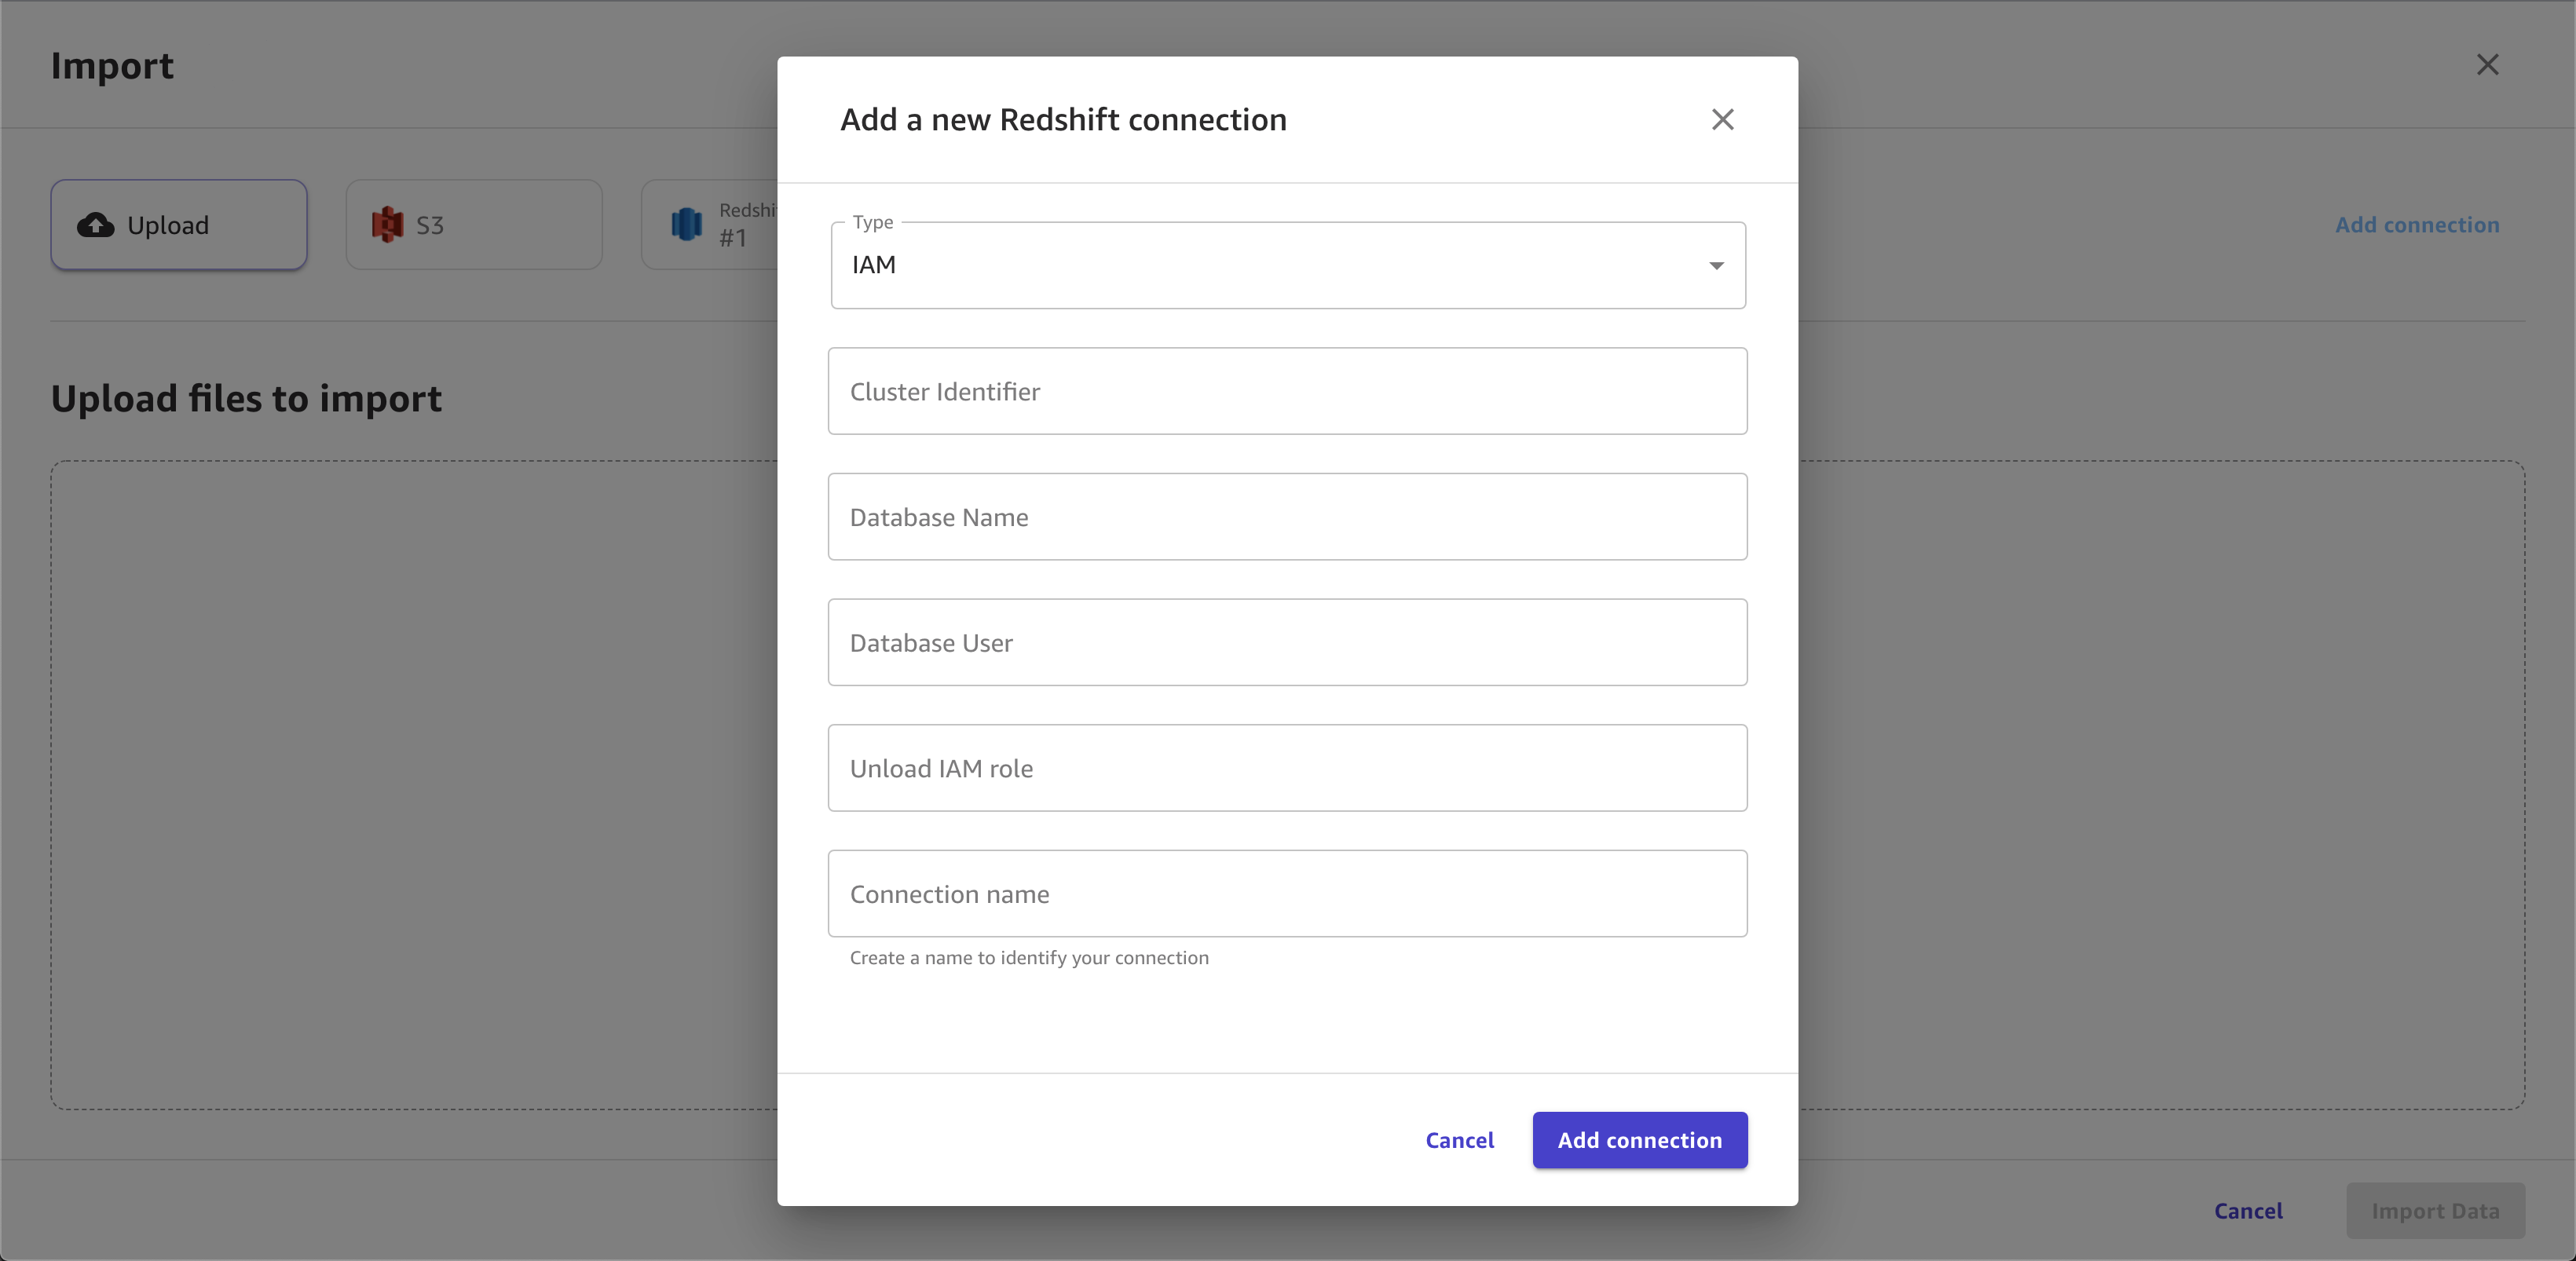2576x1261 pixels.
Task: Open the connection type selector
Action: pos(1288,265)
